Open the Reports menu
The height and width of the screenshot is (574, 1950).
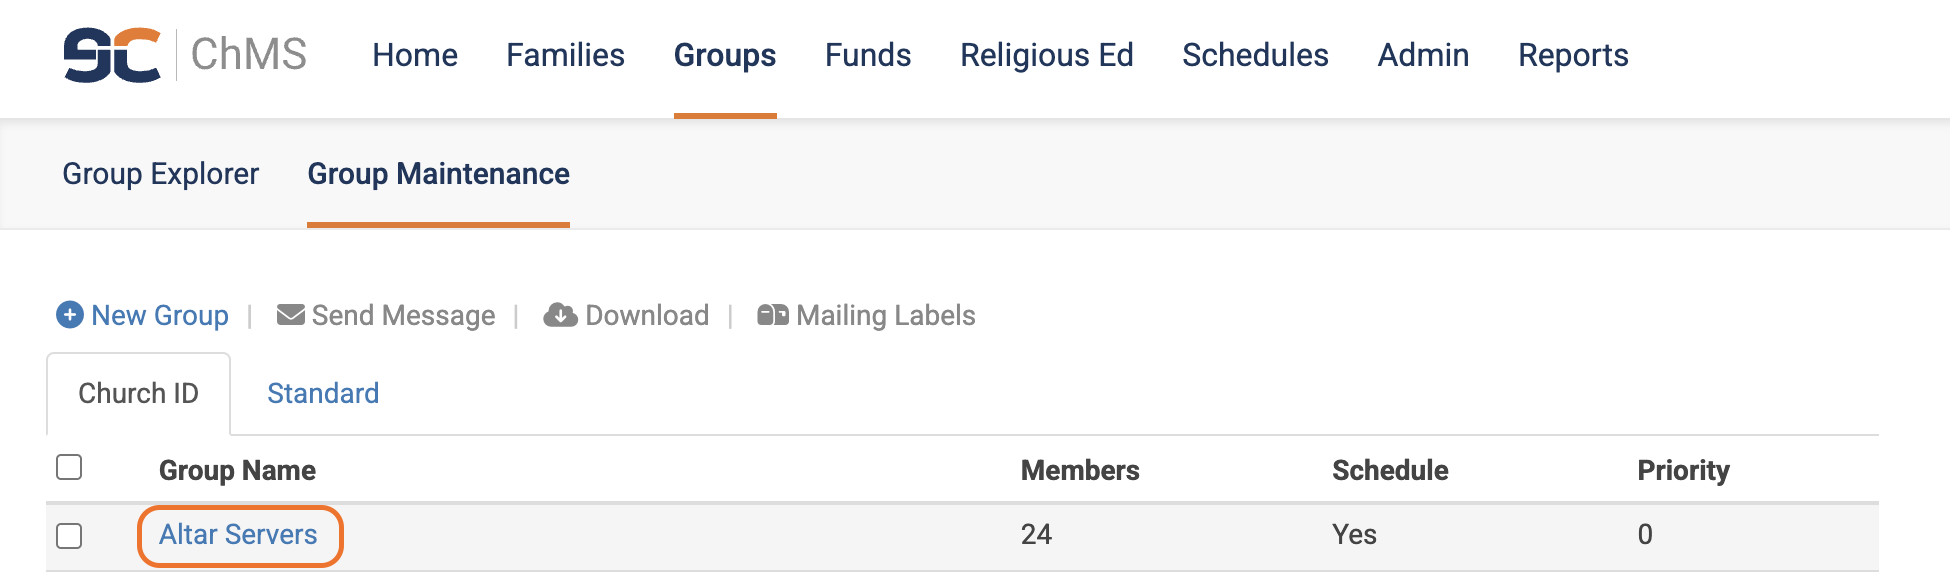coord(1573,55)
